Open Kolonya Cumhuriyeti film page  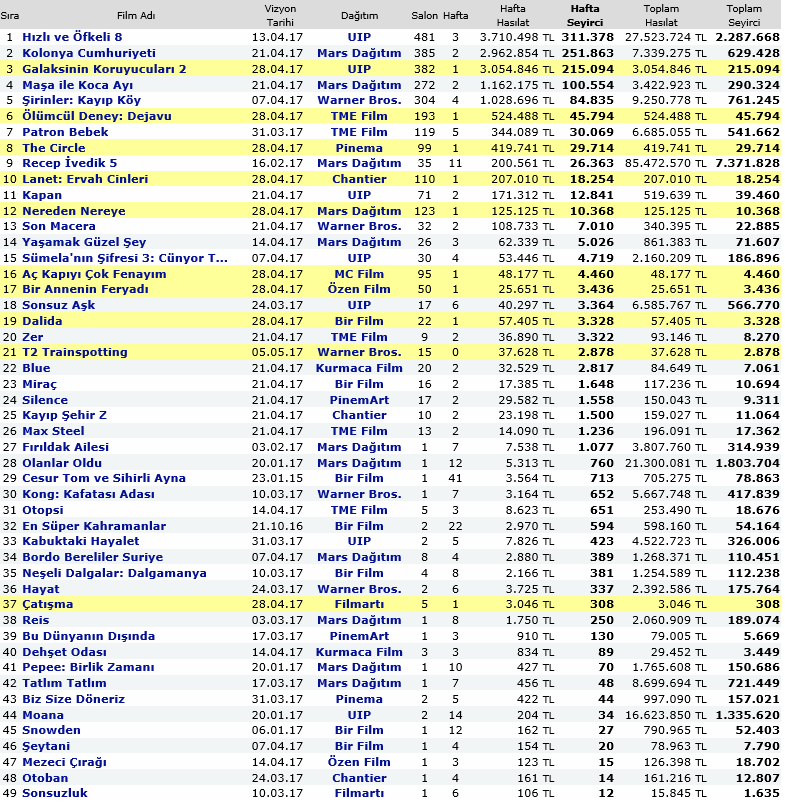click(x=89, y=53)
